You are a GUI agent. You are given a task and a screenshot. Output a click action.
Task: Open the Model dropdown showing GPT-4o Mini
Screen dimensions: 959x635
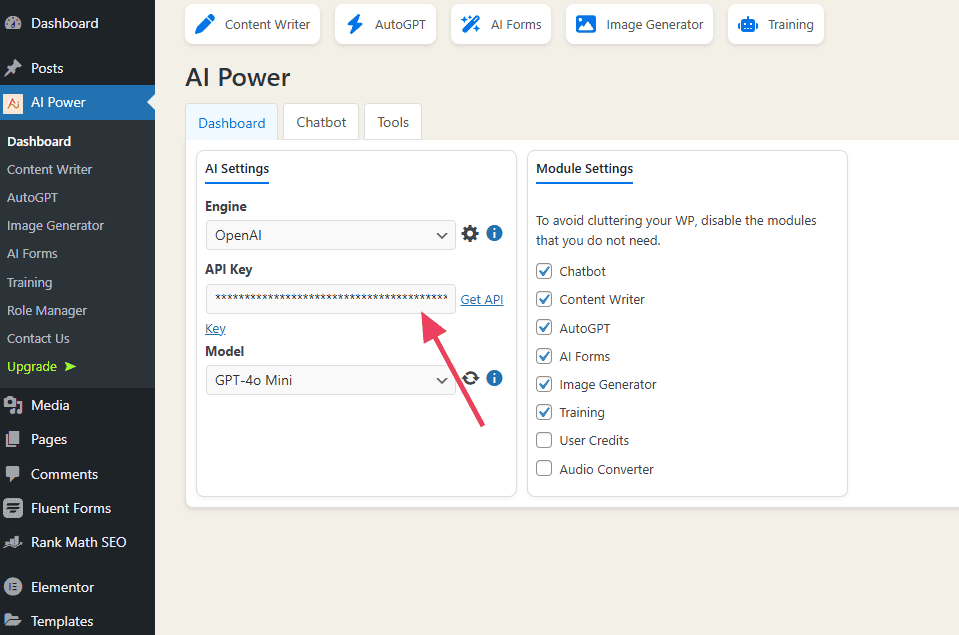[331, 380]
